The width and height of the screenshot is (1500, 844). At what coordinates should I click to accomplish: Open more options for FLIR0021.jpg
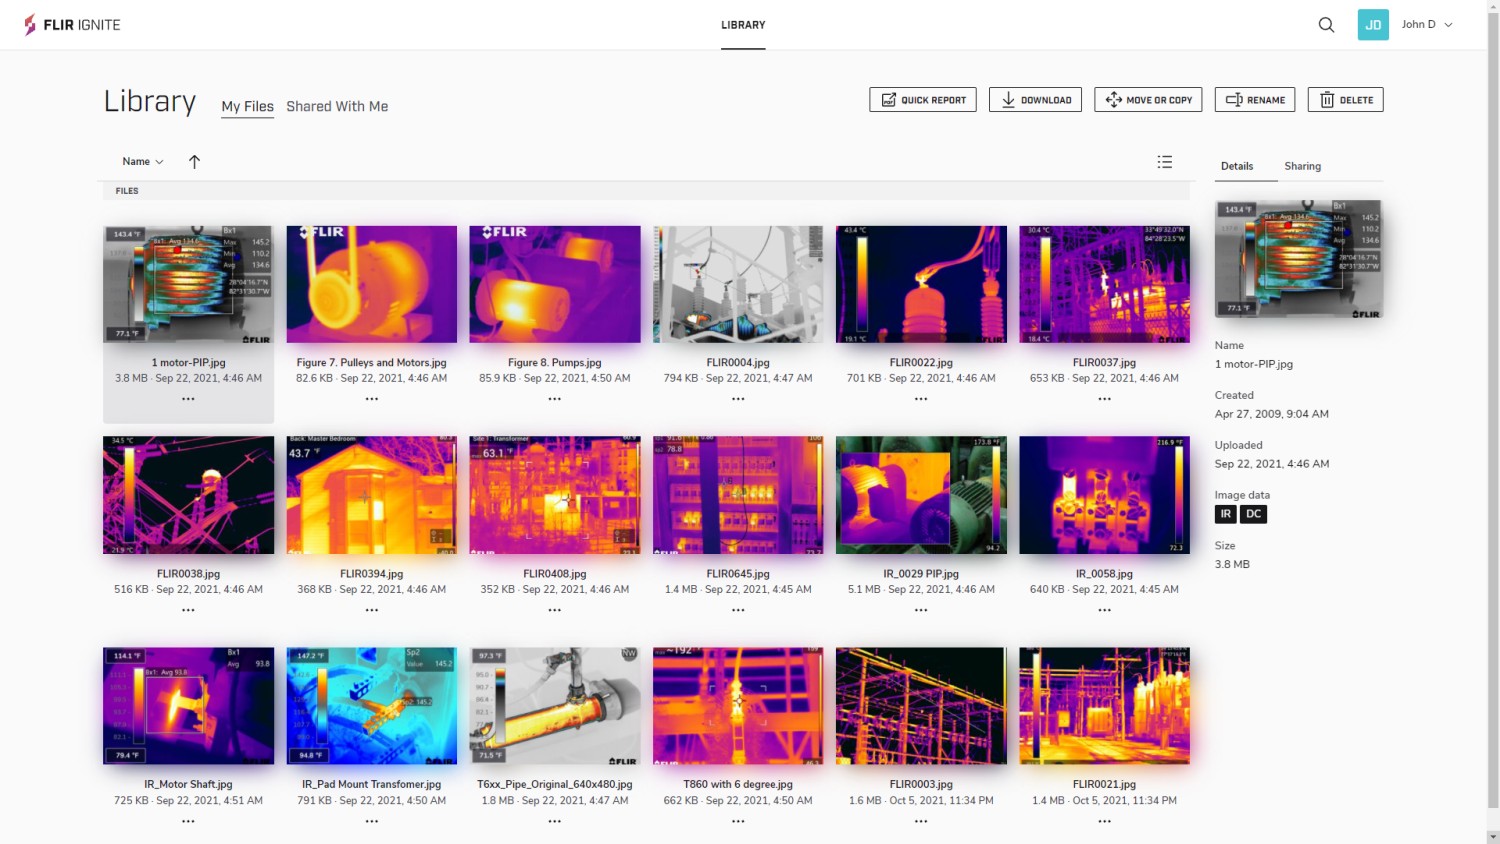[x=1104, y=821]
